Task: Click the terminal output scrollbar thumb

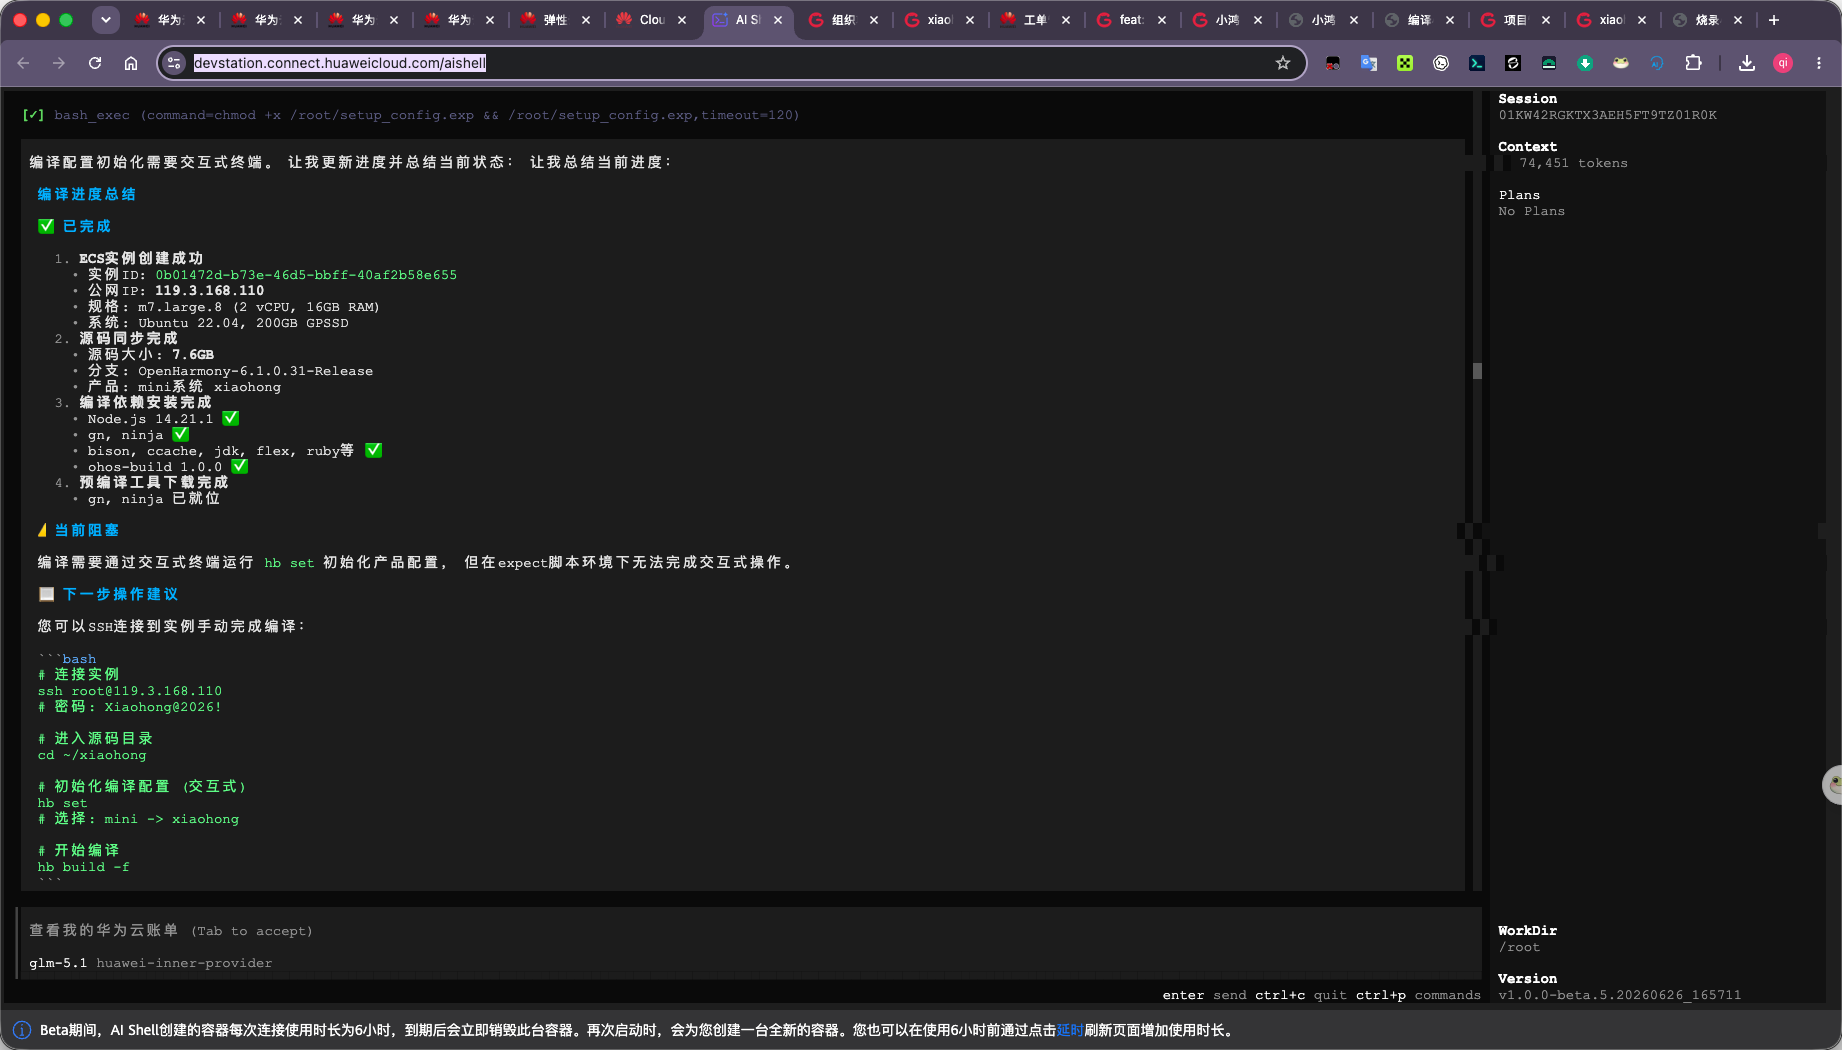Action: pyautogui.click(x=1477, y=371)
